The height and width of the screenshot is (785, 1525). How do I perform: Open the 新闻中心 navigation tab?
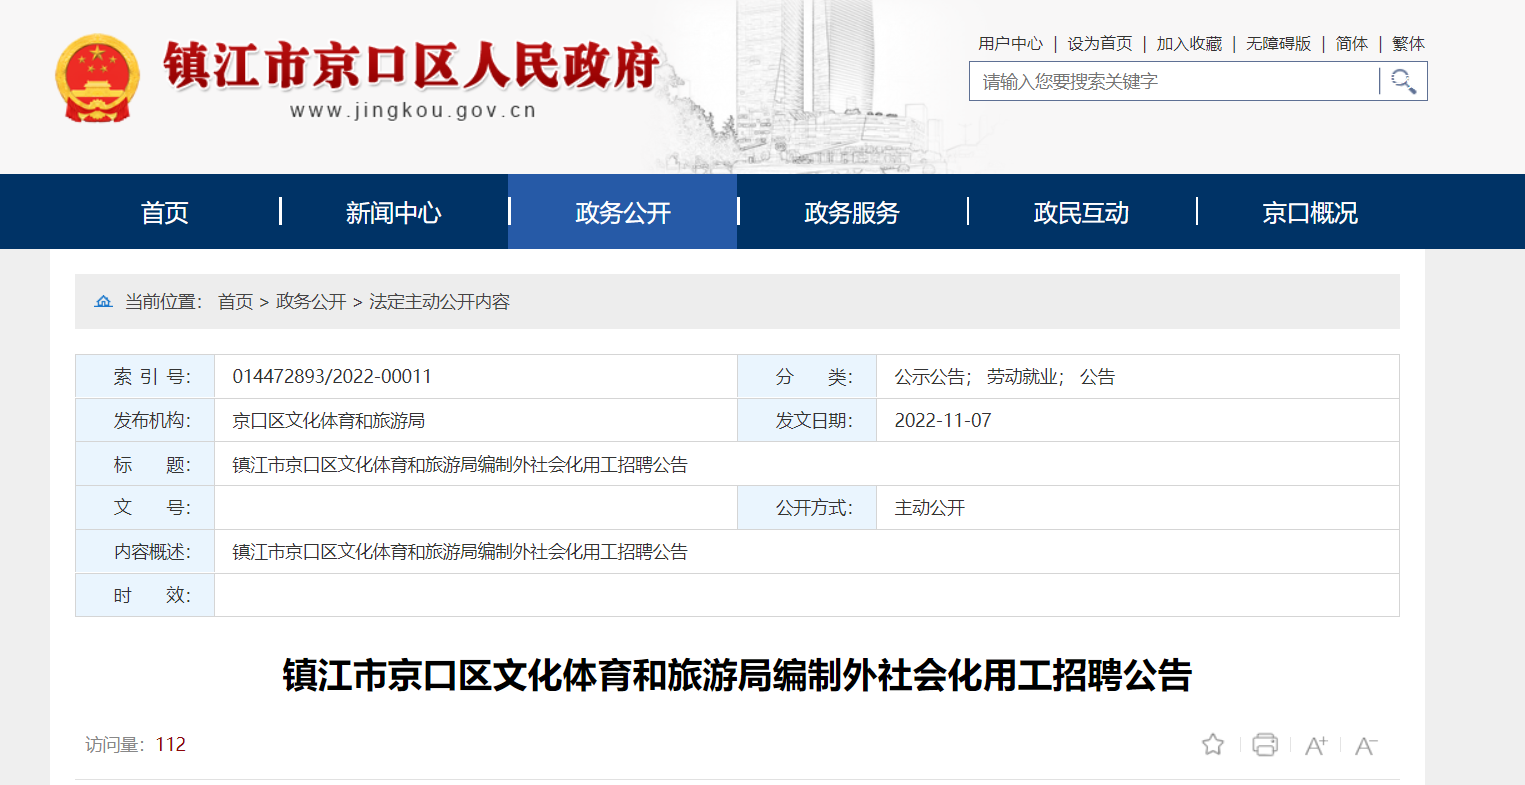393,213
